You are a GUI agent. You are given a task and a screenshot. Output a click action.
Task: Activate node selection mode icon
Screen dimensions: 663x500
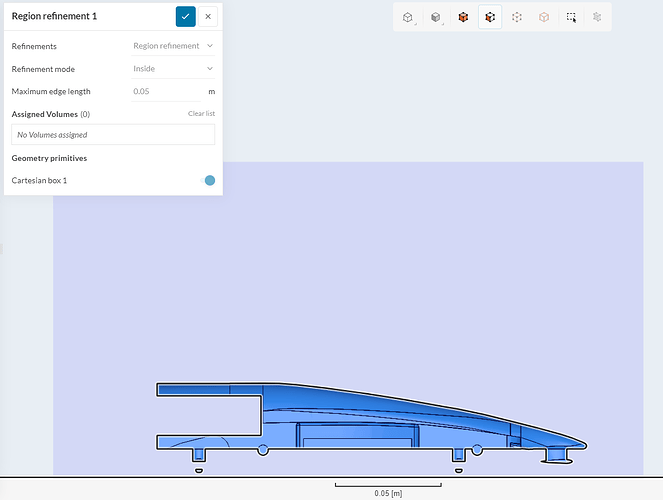(x=544, y=17)
